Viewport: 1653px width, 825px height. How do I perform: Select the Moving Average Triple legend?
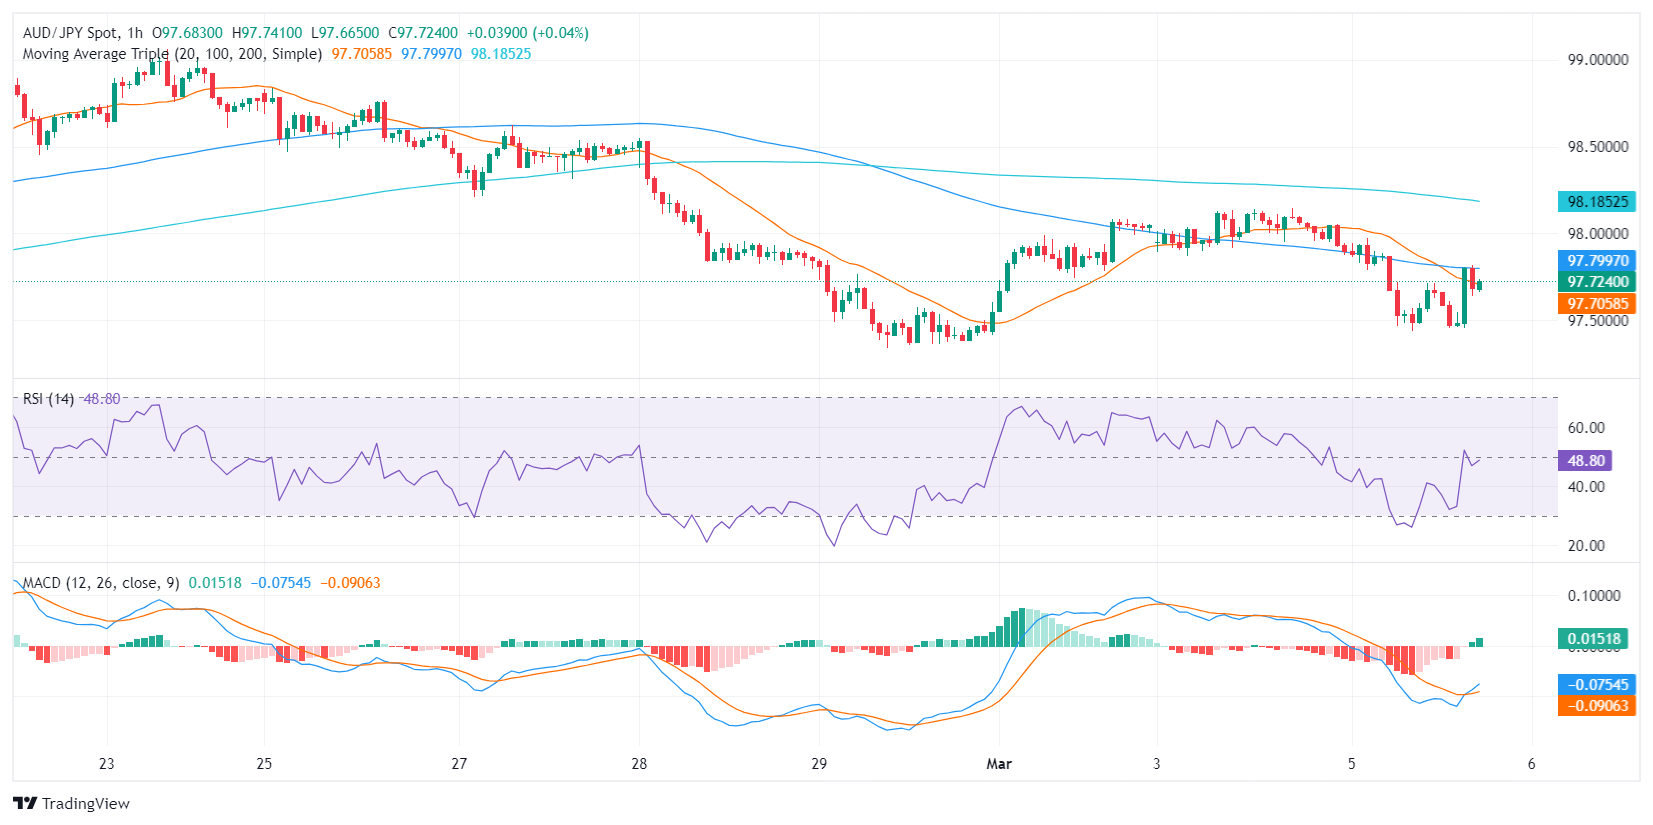click(172, 54)
